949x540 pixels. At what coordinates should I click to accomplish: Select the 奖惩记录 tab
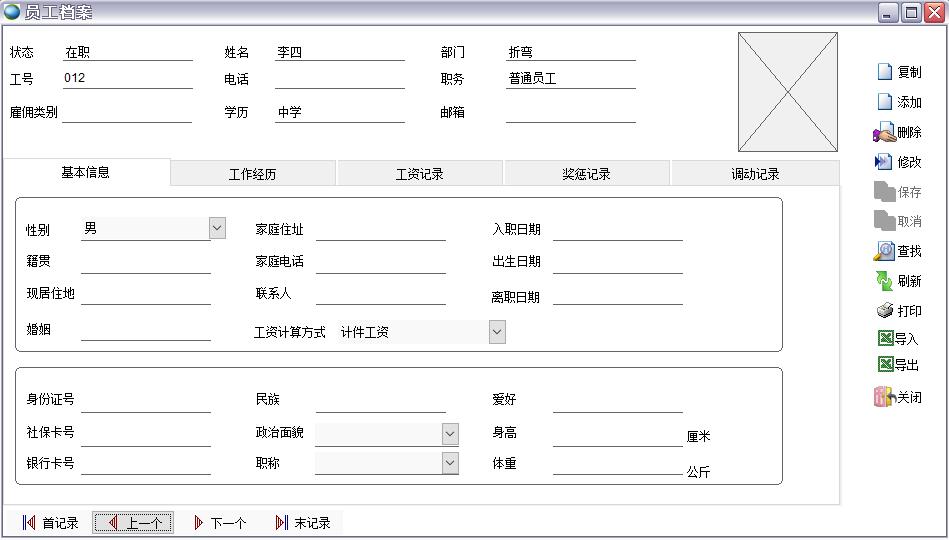[x=586, y=174]
